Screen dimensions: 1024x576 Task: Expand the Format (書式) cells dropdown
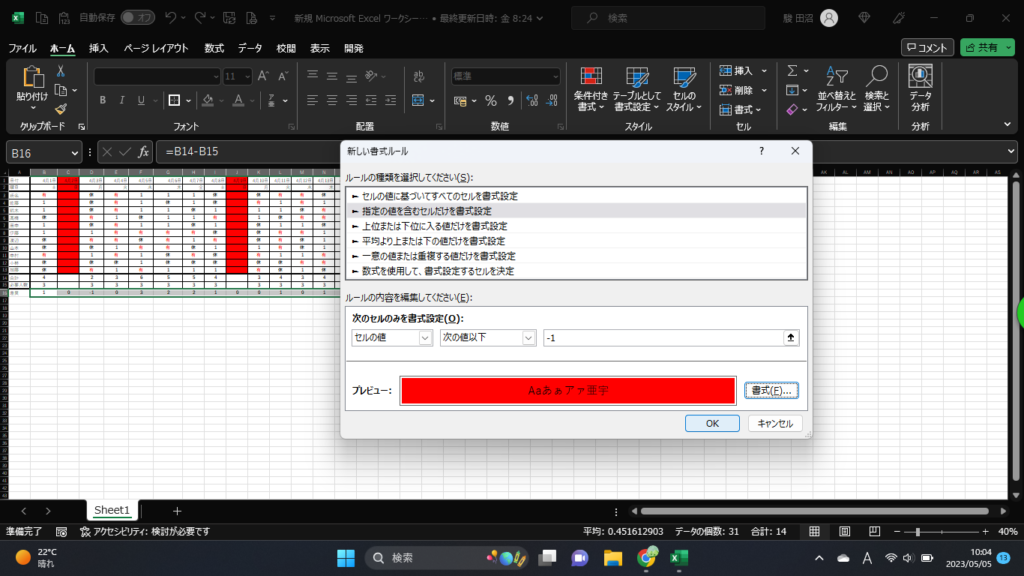point(758,110)
